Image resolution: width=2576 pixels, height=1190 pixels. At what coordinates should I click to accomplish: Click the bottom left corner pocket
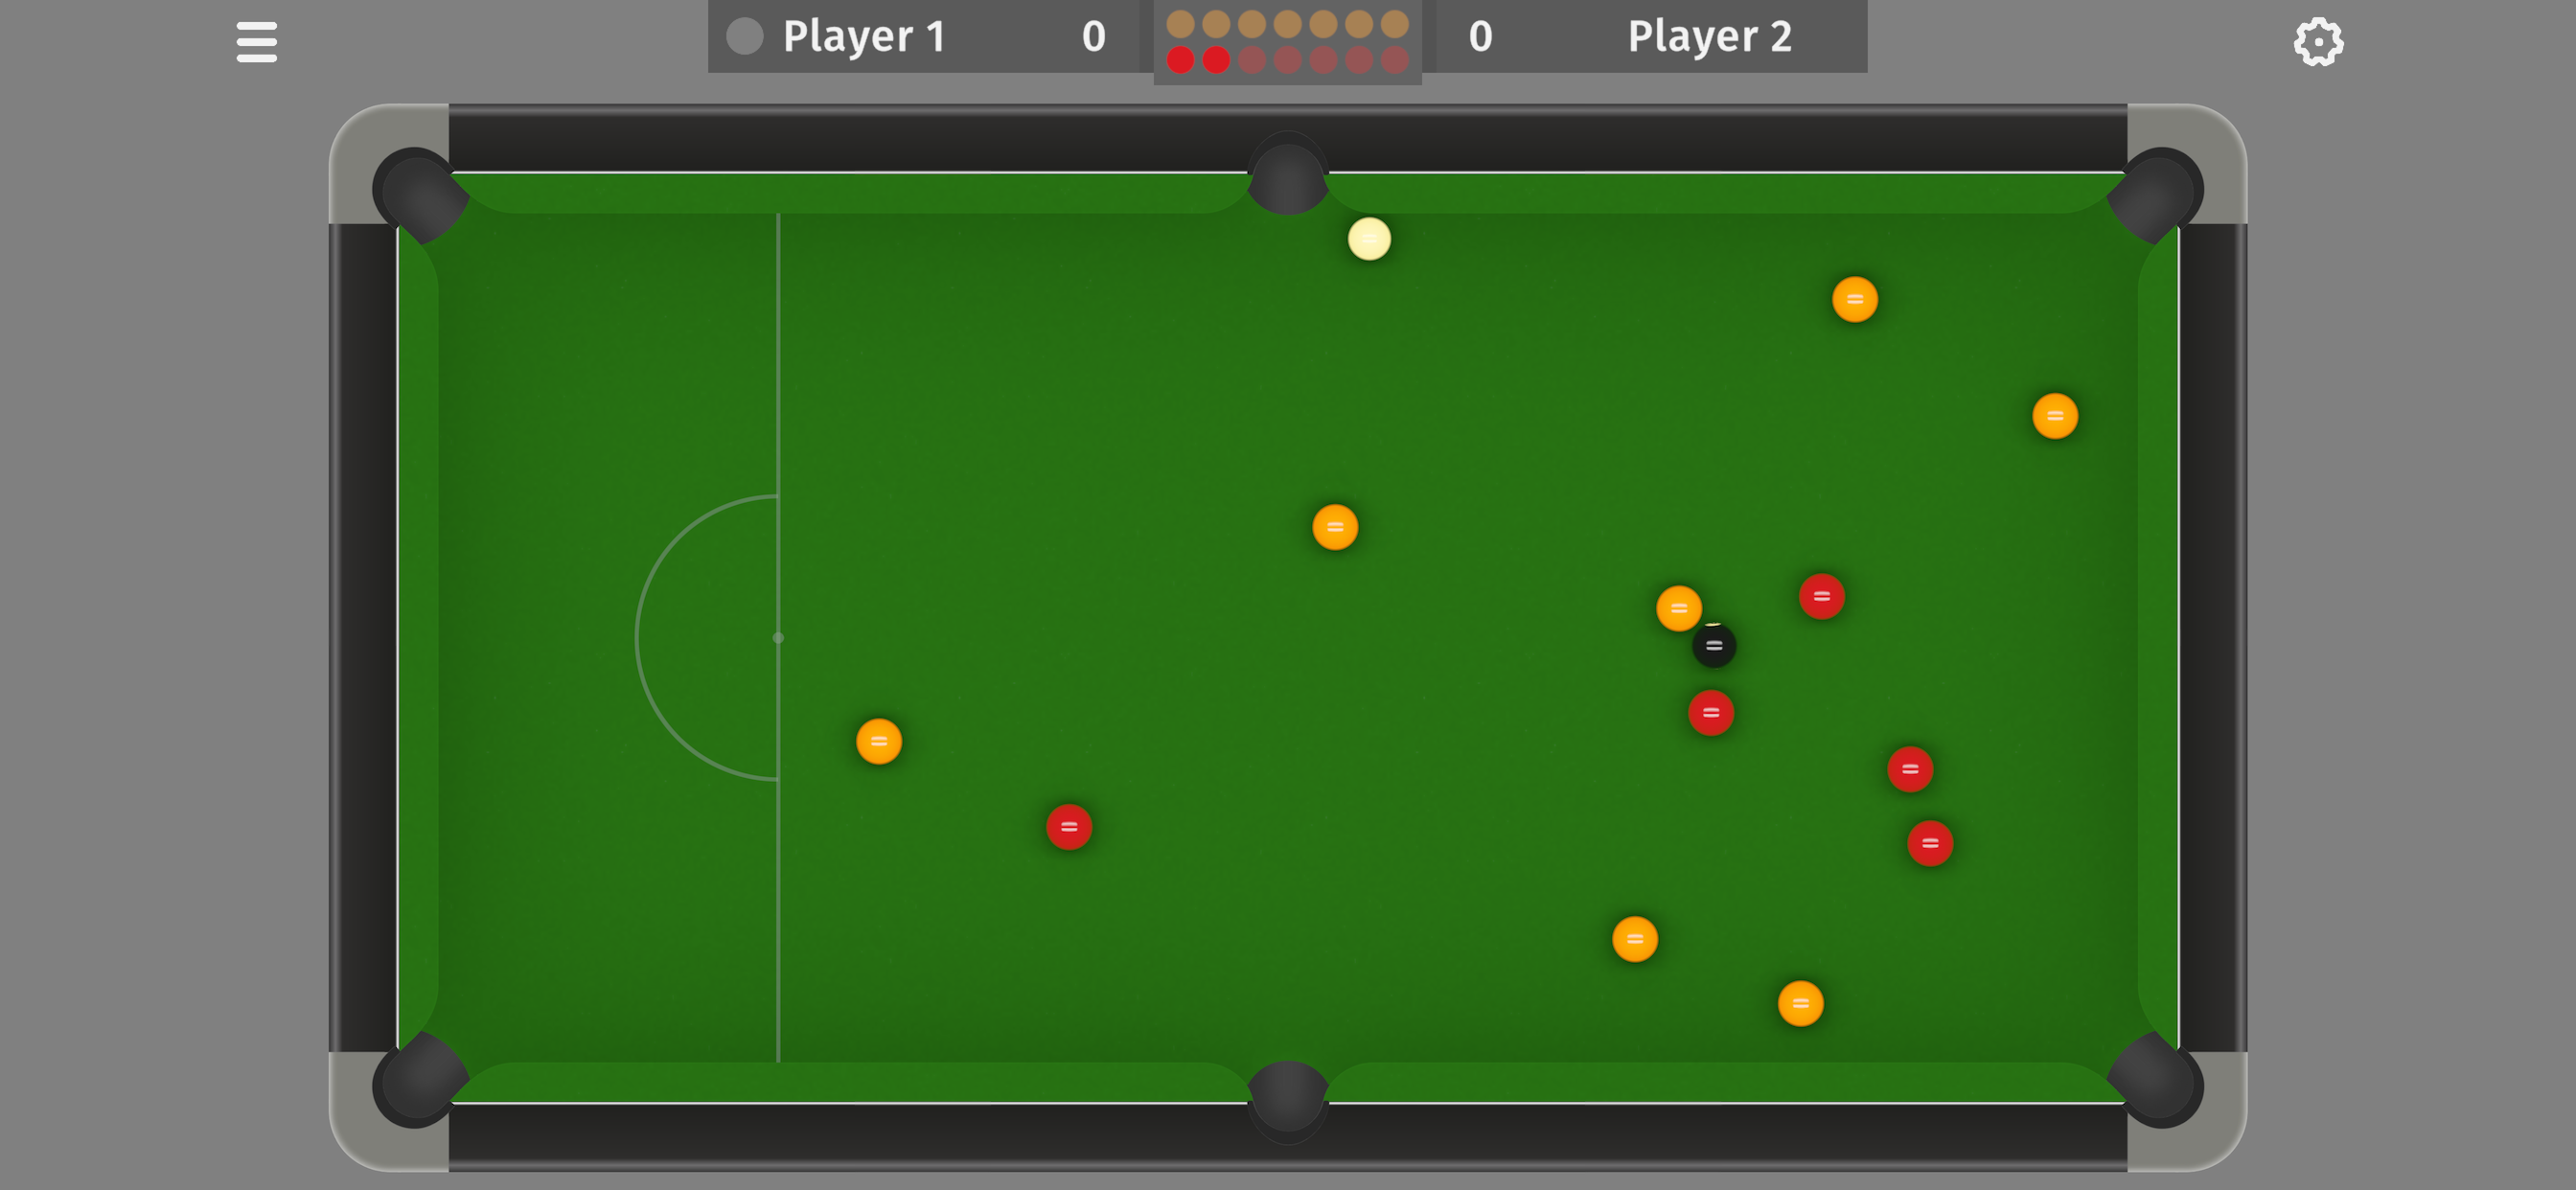pyautogui.click(x=418, y=1081)
